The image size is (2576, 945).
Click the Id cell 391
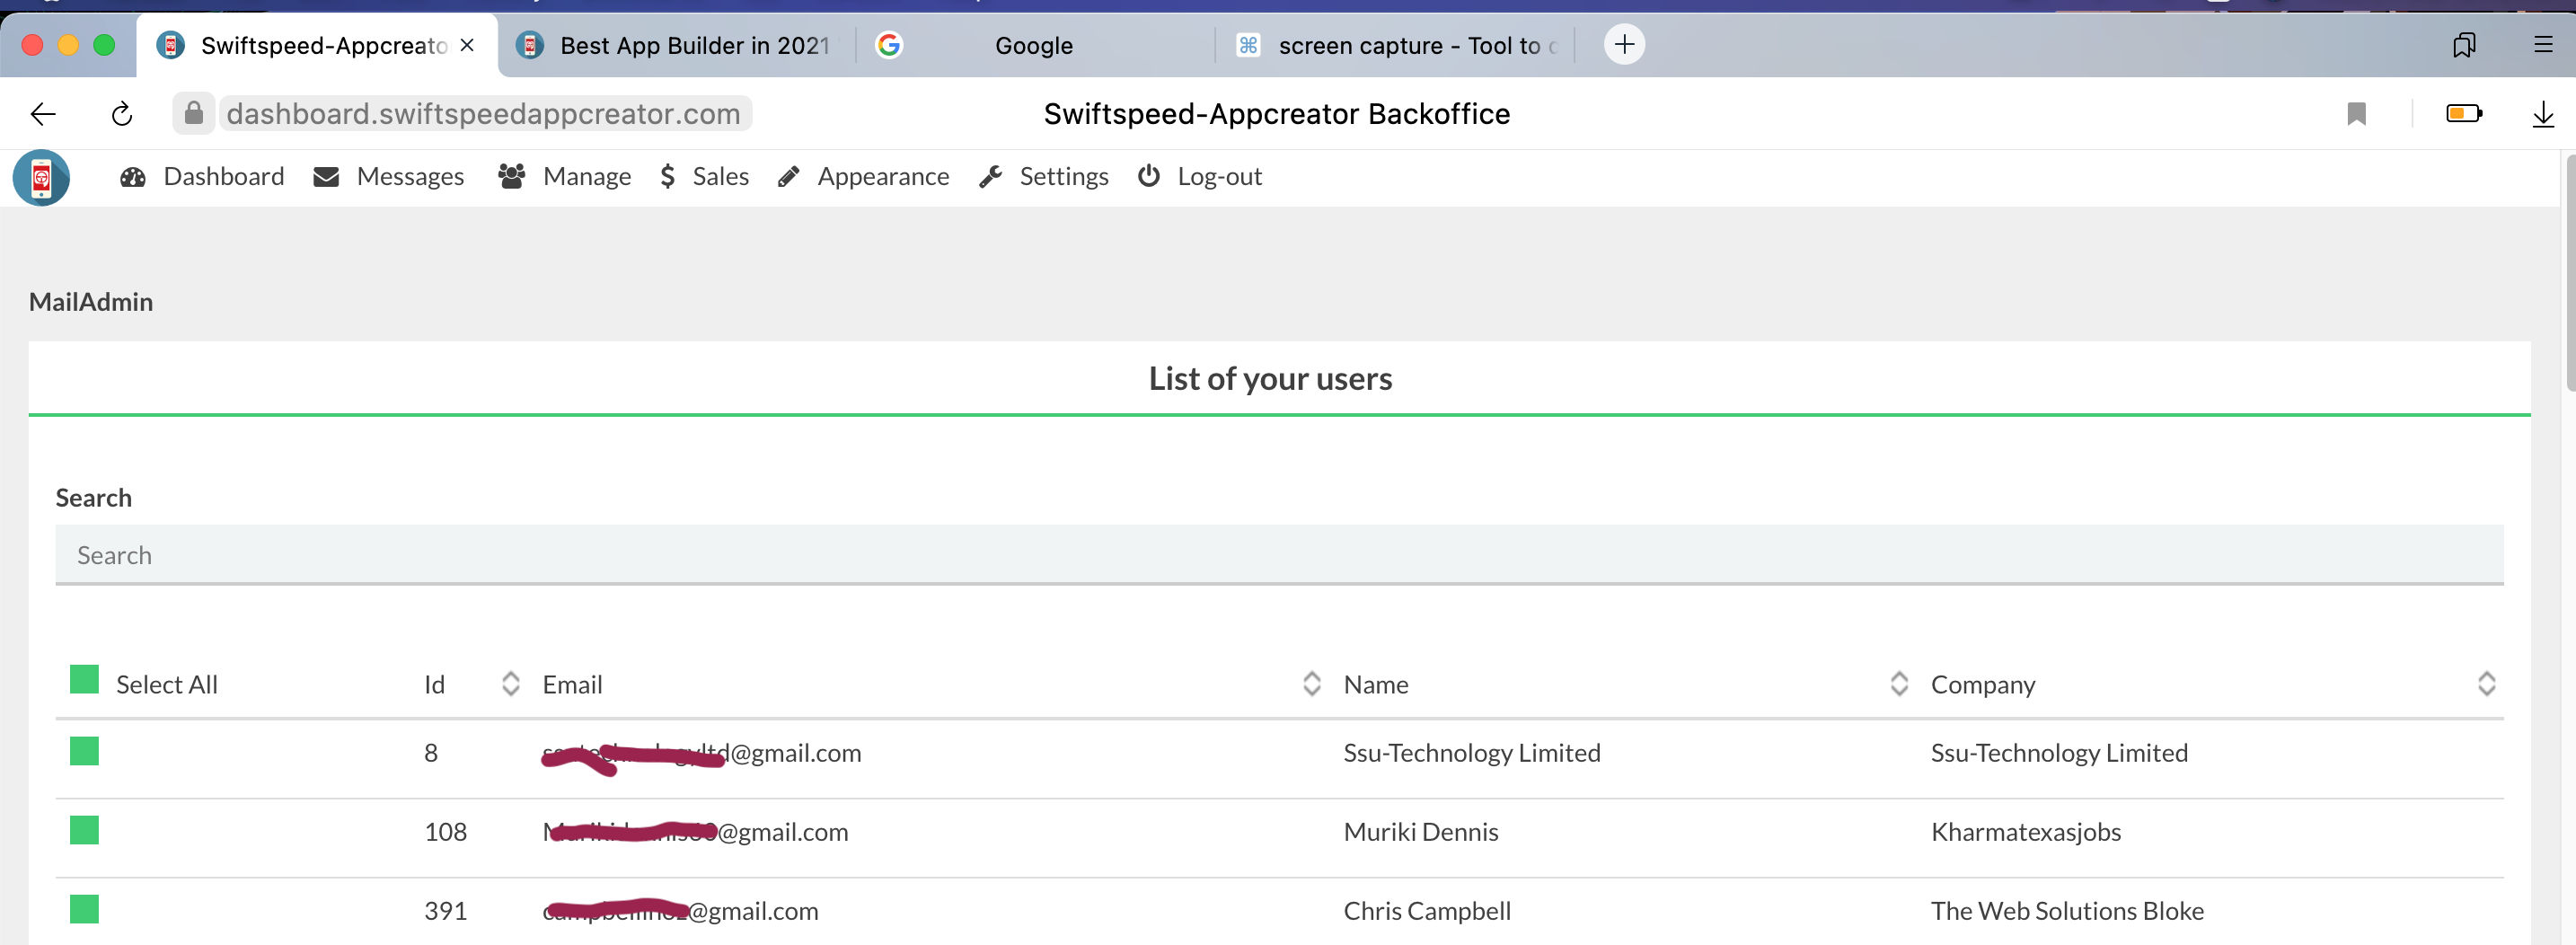[x=446, y=911]
